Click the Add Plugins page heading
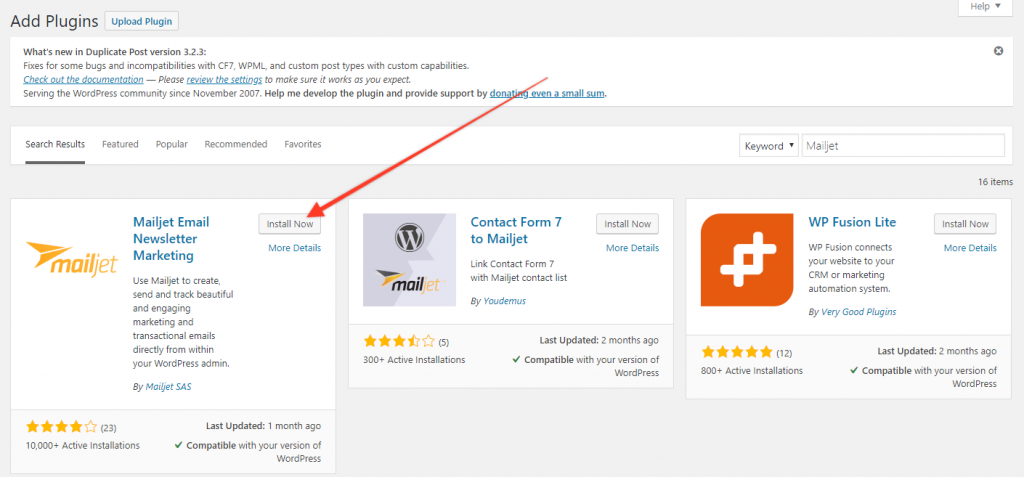Screen dimensions: 1024x477 [54, 21]
